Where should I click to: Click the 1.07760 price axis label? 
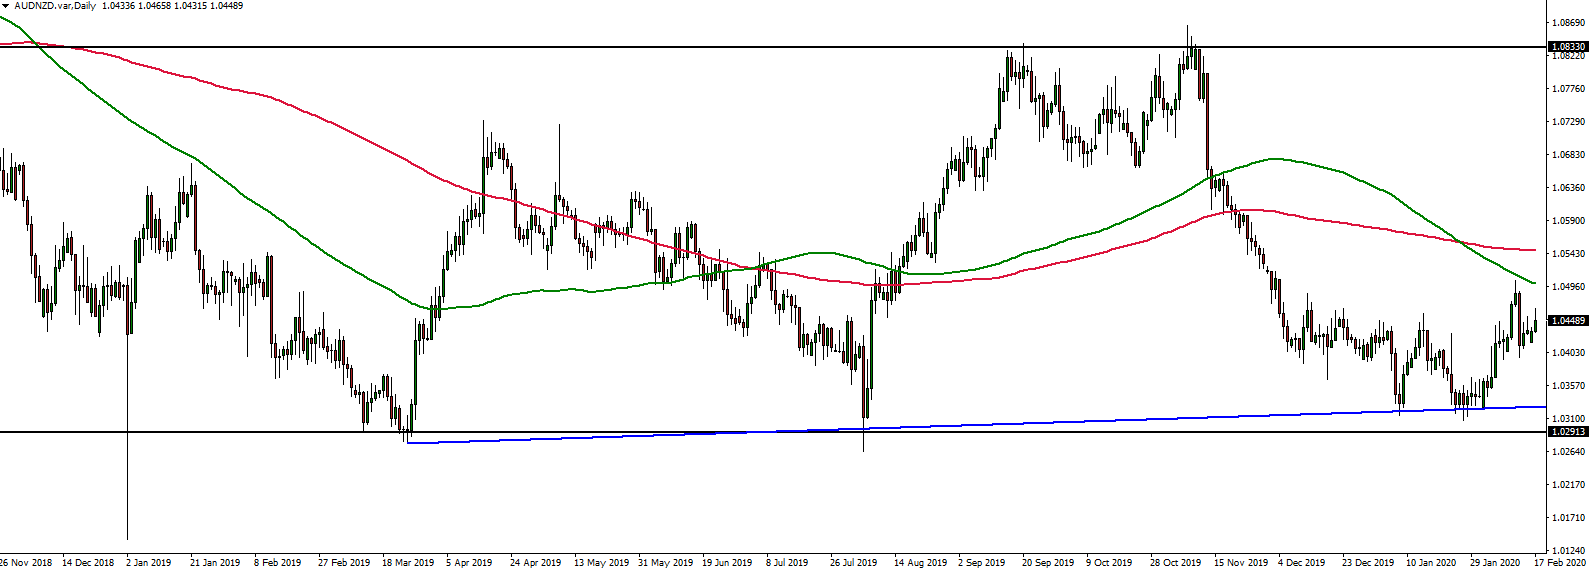tap(1567, 89)
